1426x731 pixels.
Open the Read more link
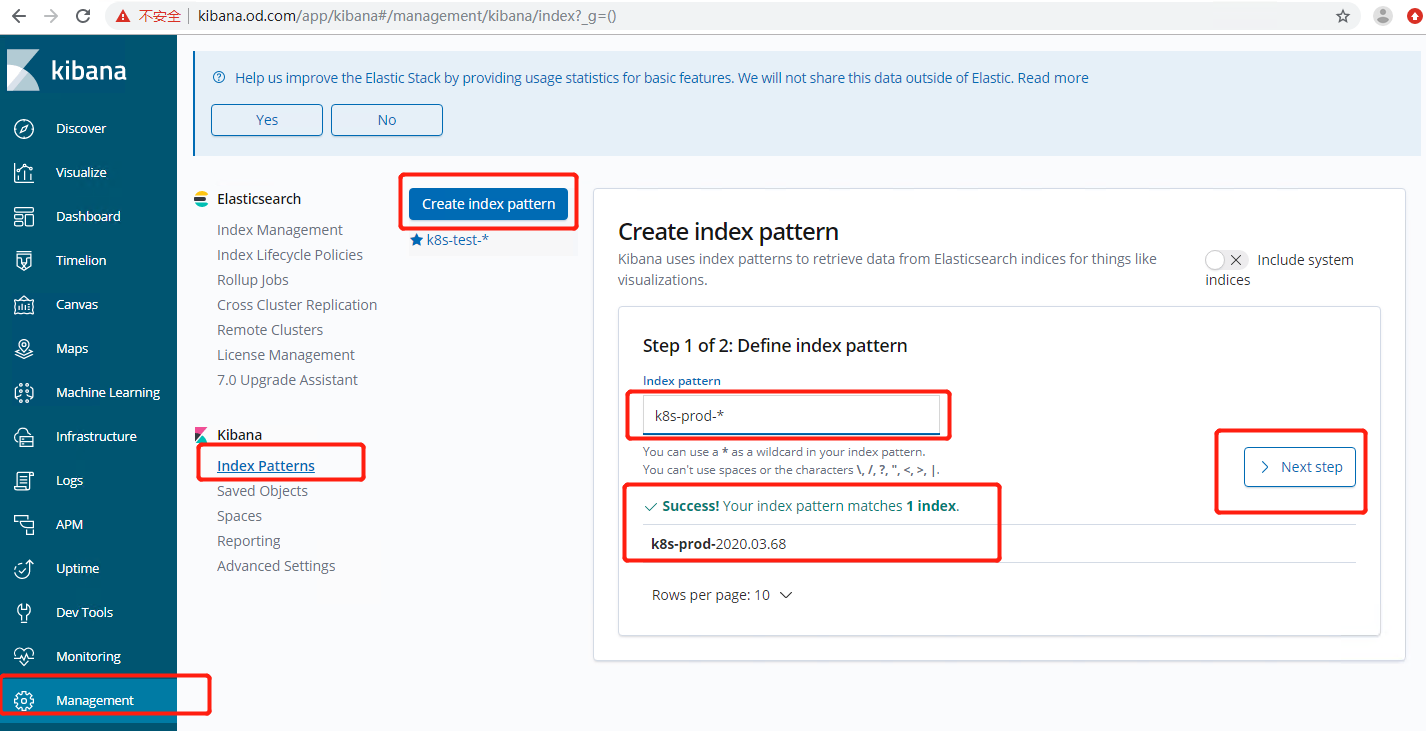click(x=1053, y=78)
